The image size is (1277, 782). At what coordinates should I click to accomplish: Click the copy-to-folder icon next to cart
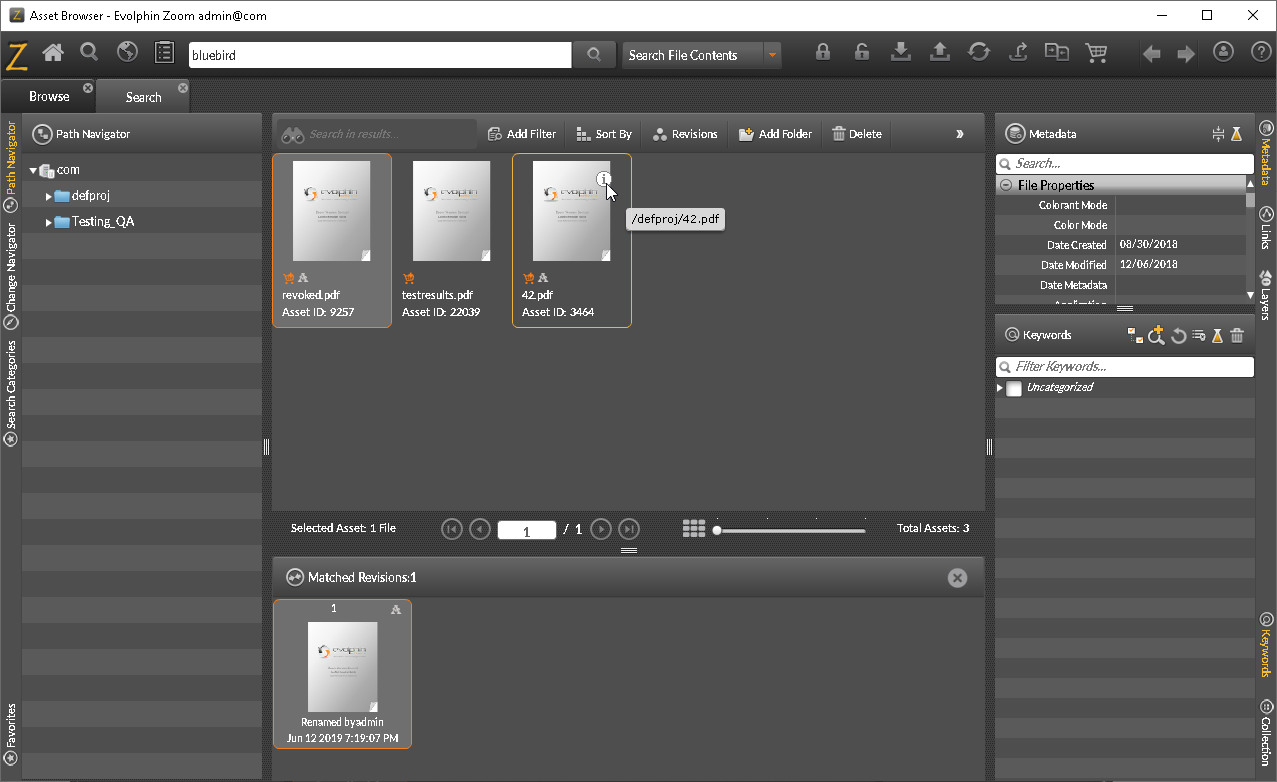tap(1057, 53)
